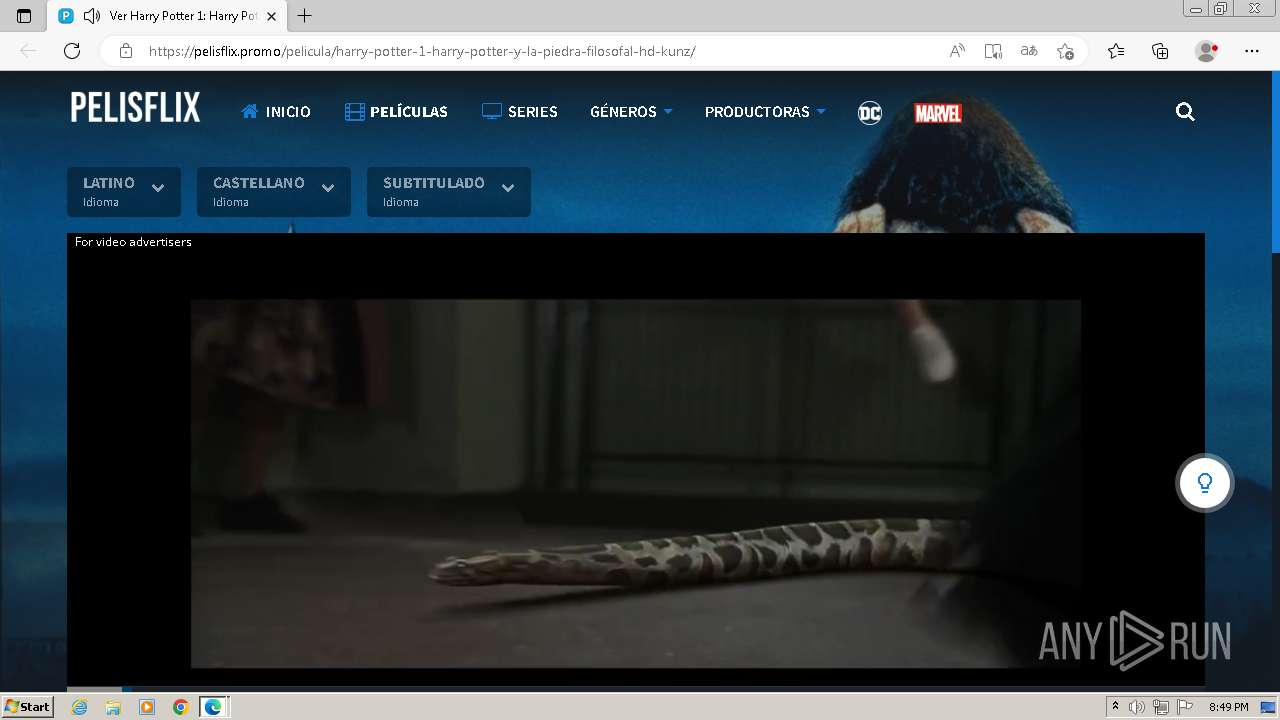Expand the GÉNEROS dropdown menu
The image size is (1280, 720).
click(x=631, y=112)
